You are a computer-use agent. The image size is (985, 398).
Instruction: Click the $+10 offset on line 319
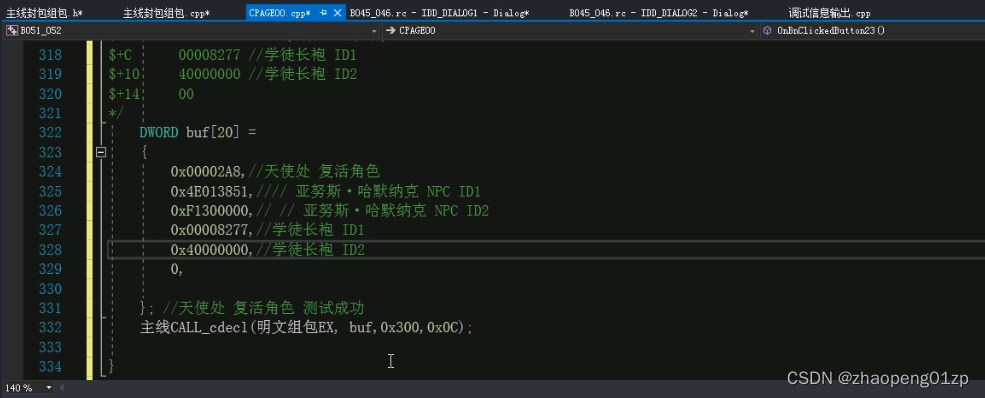point(124,75)
